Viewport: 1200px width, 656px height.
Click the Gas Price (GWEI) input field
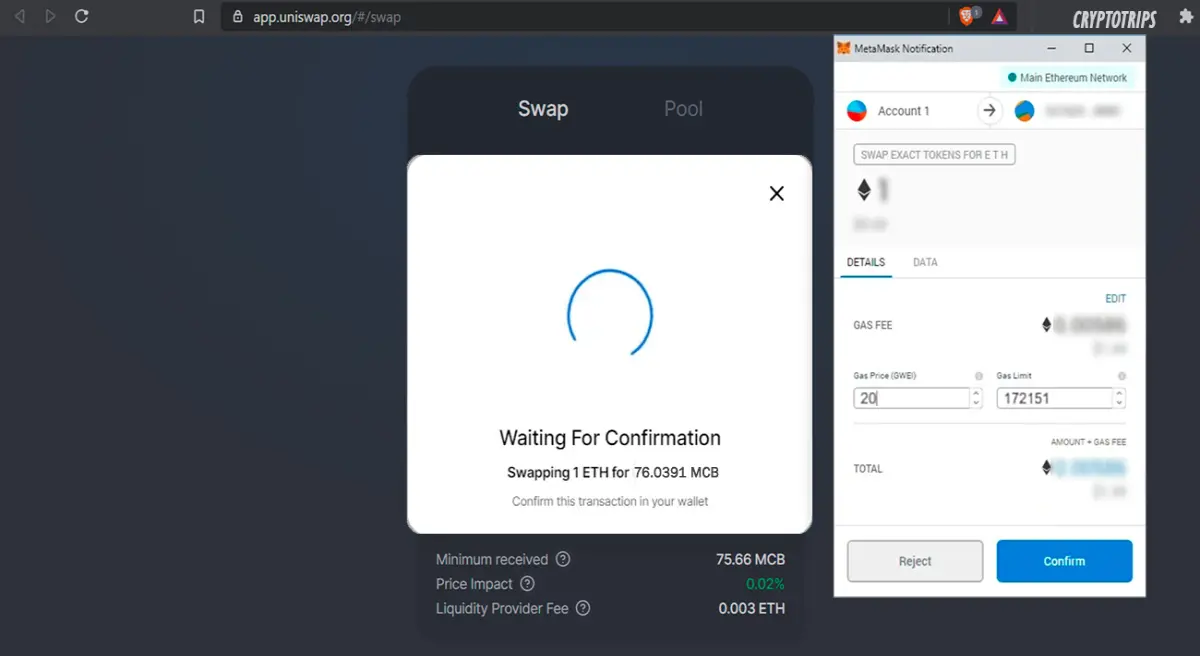[x=912, y=398]
